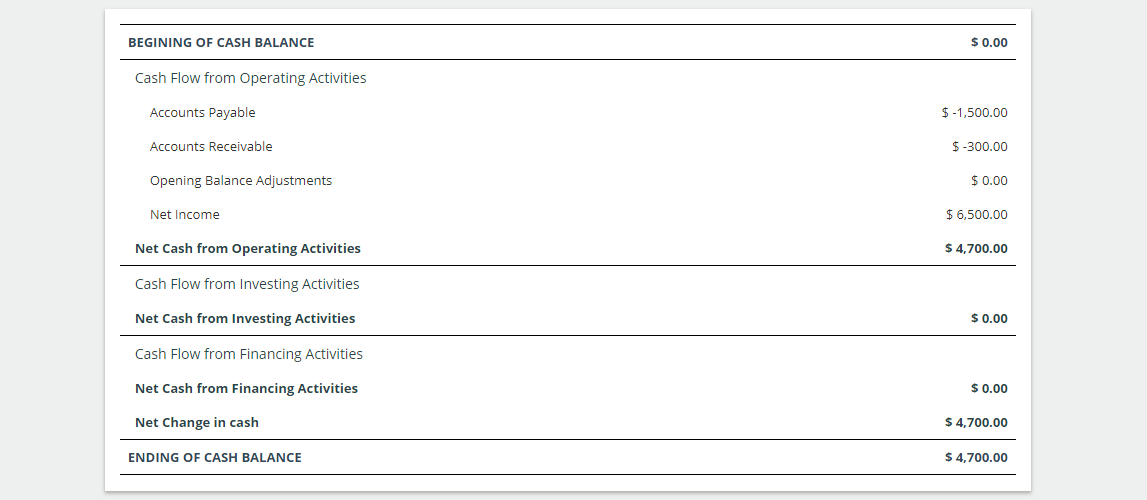Select the Opening Balance Adjustments row

point(568,181)
